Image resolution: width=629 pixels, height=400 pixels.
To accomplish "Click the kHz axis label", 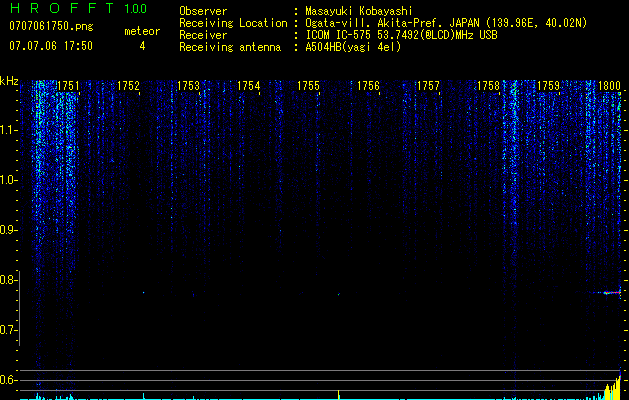I will (x=9, y=81).
